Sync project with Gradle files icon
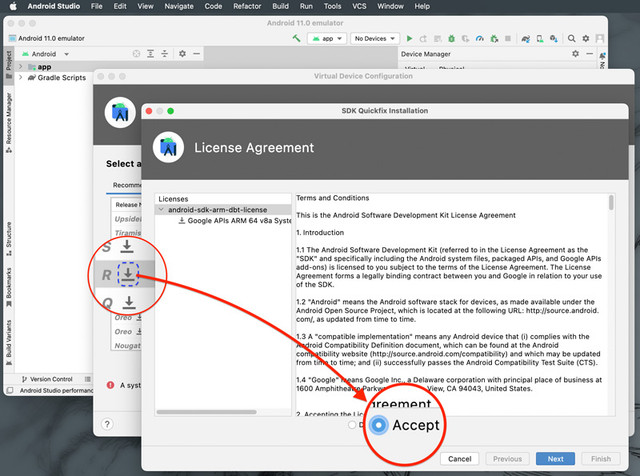This screenshot has height=476, width=640. [526, 38]
